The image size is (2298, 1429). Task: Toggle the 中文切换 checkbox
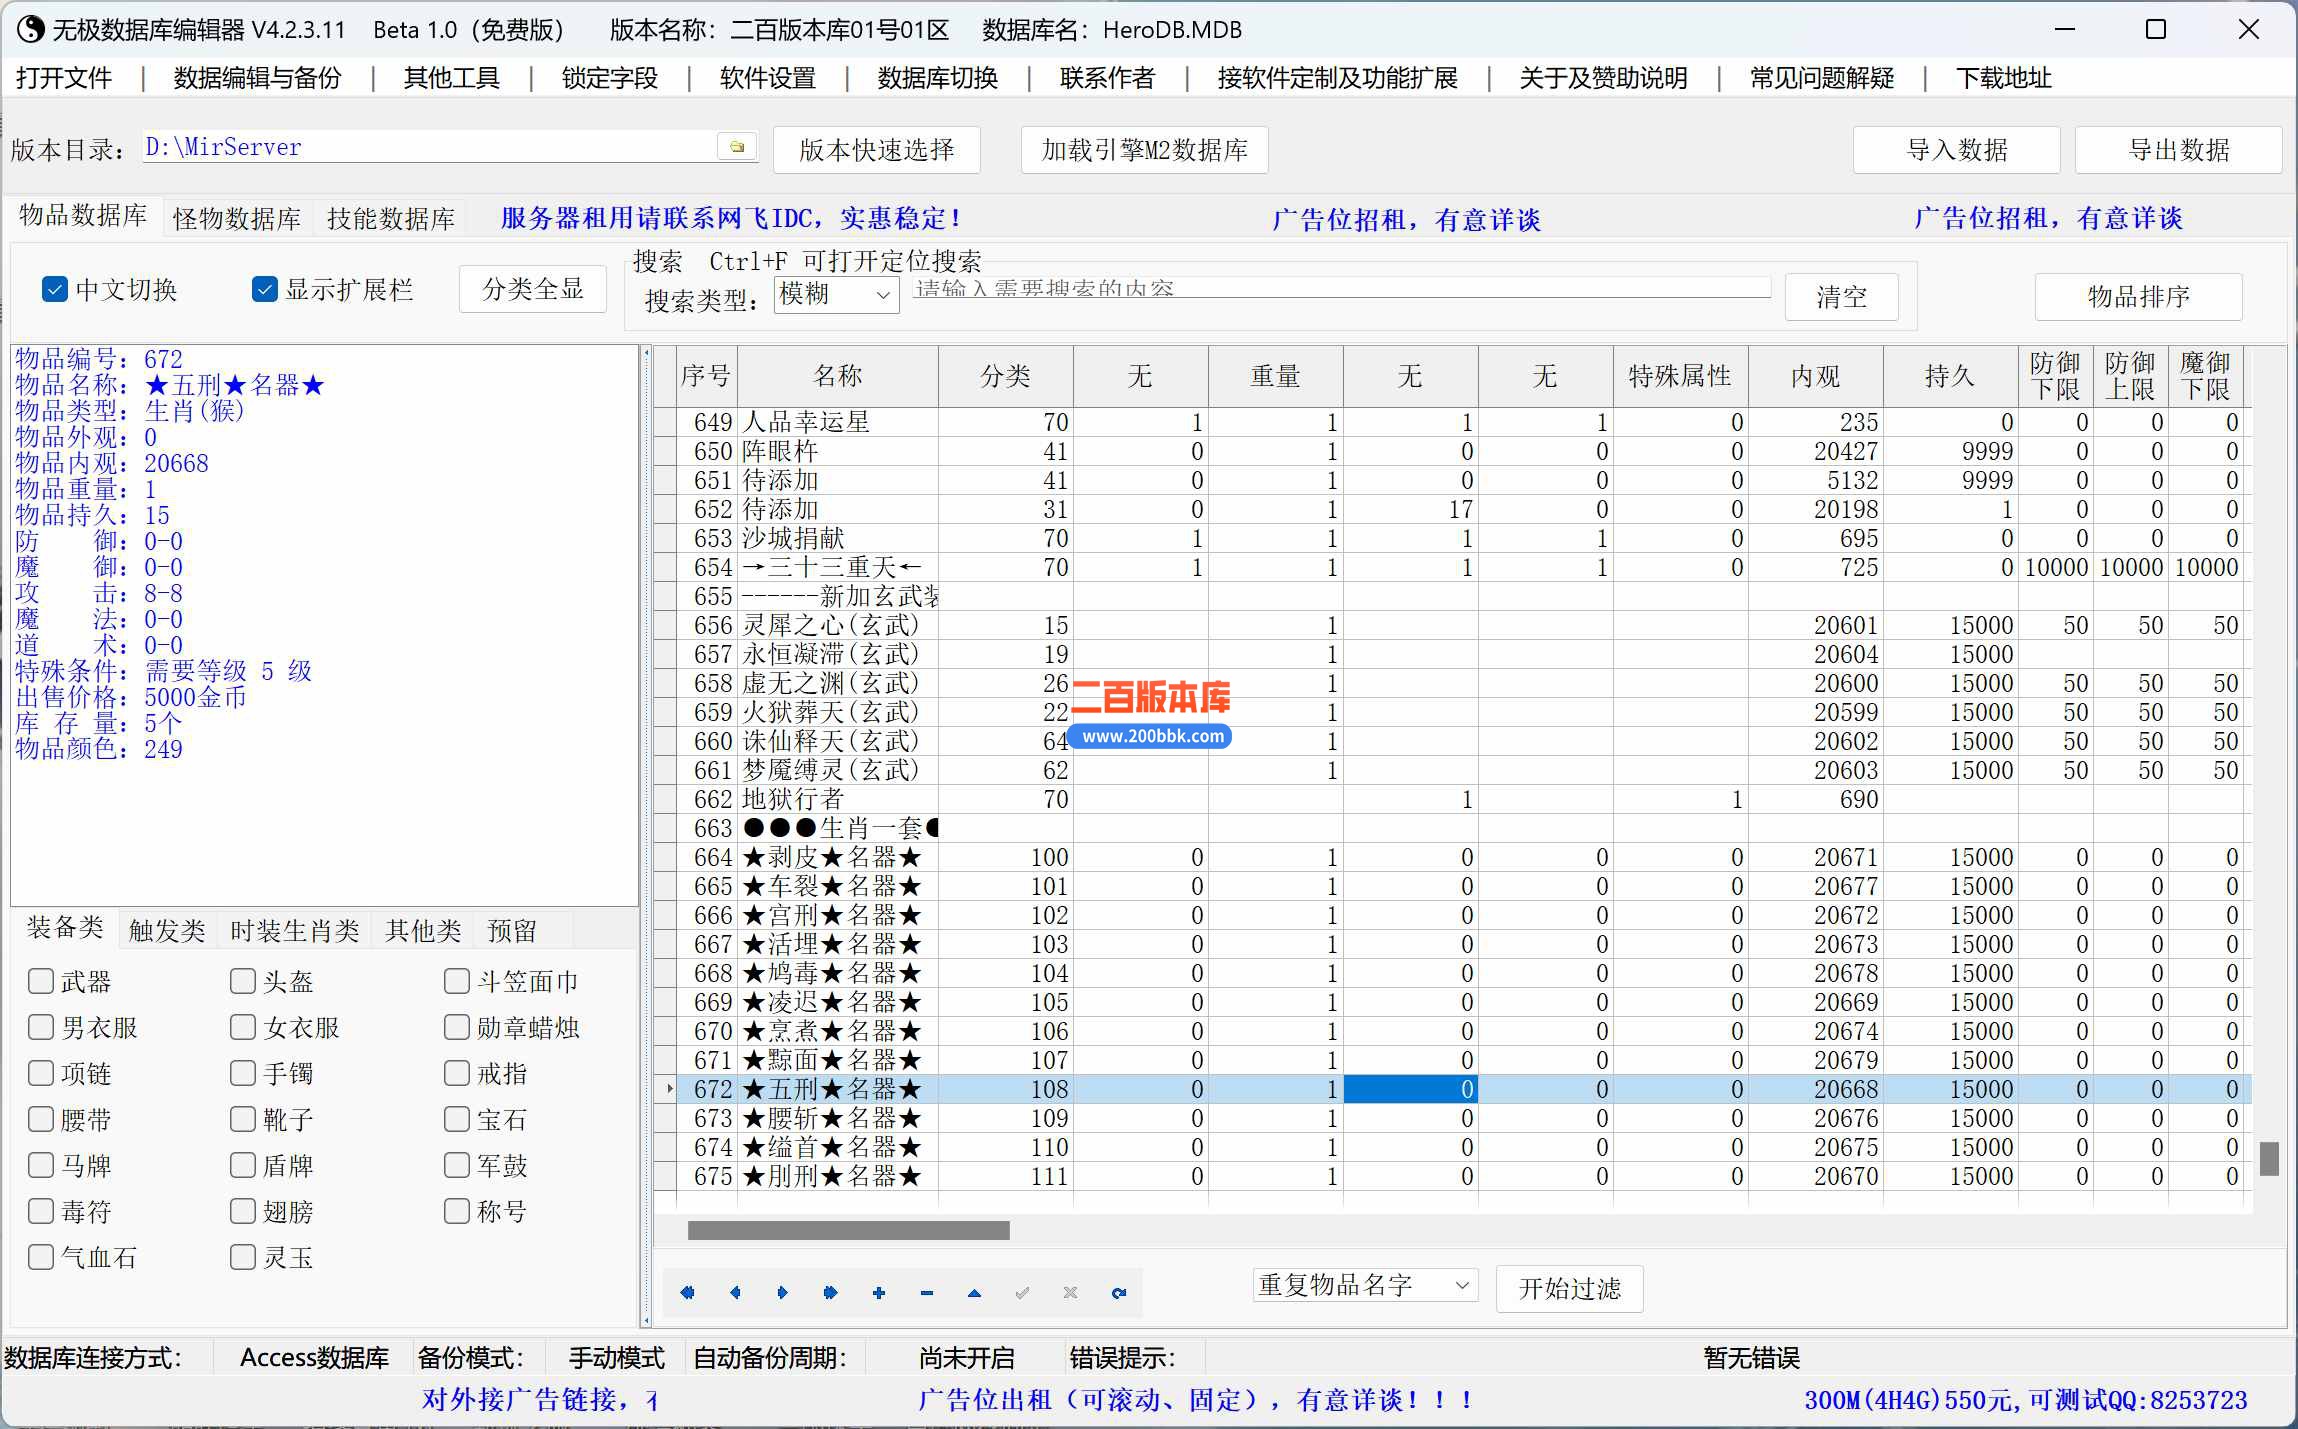pos(55,289)
